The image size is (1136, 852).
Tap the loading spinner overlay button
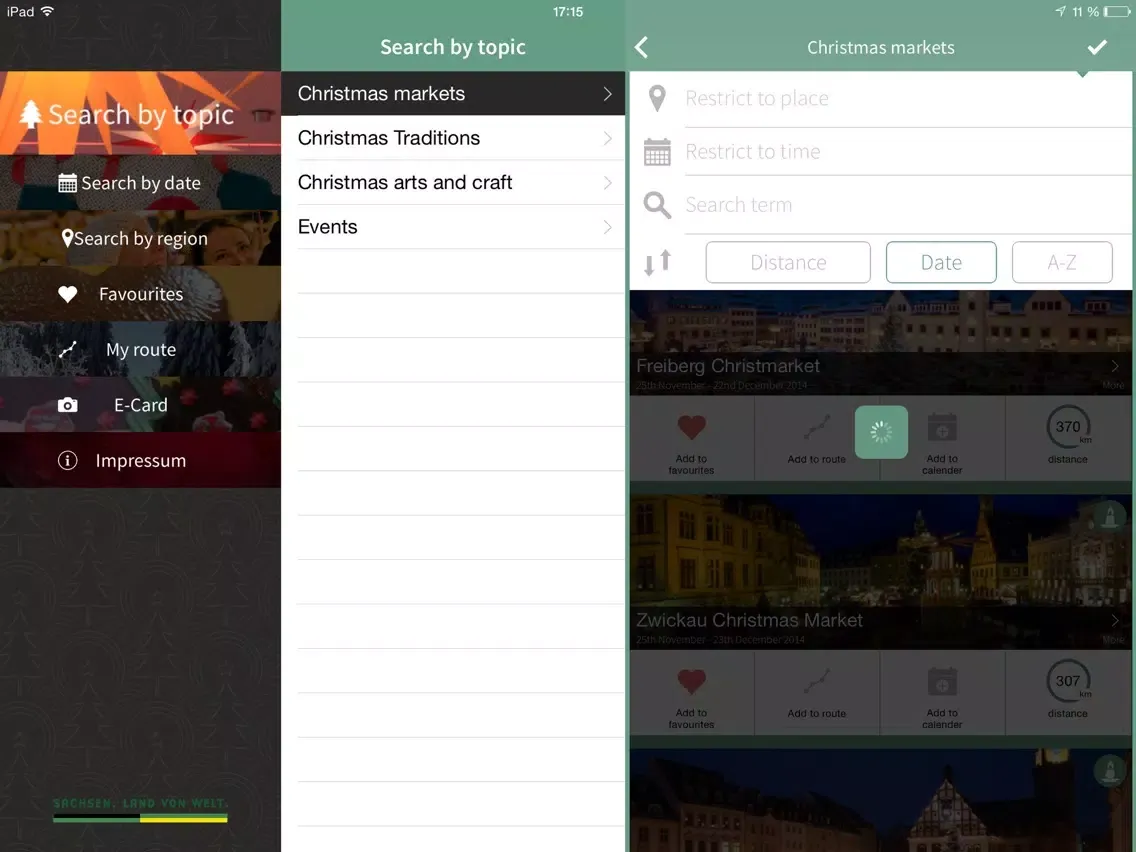click(x=881, y=433)
